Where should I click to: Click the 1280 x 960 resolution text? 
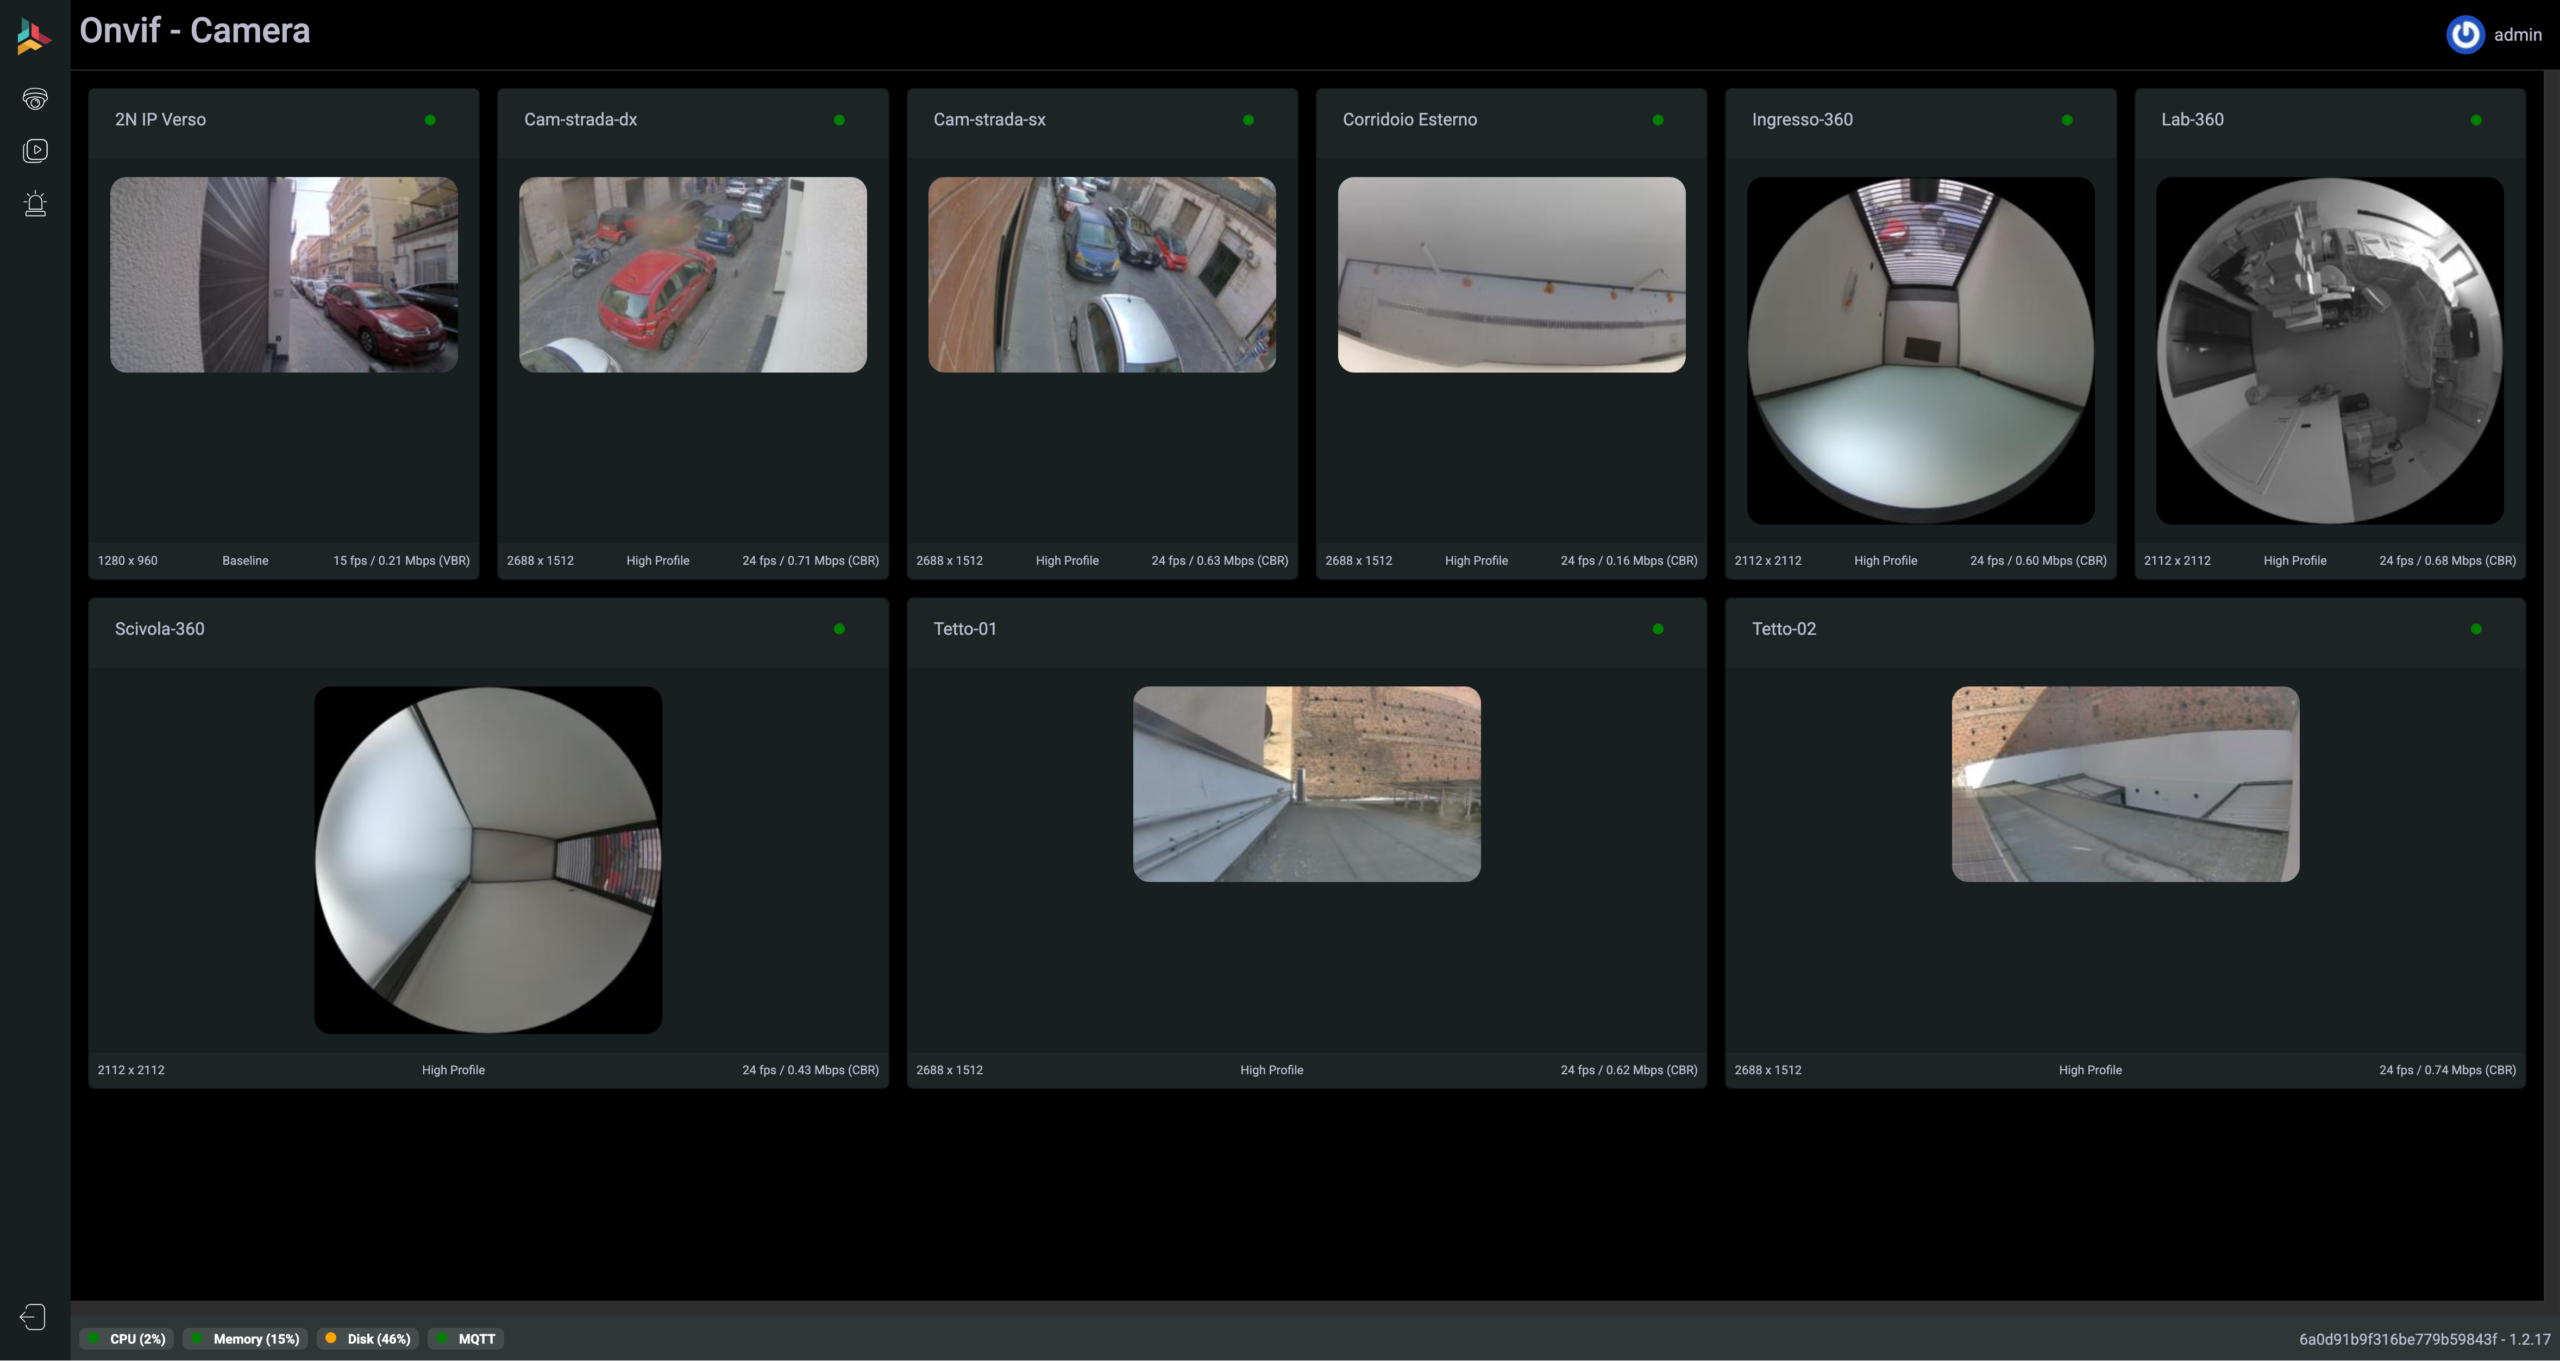point(127,561)
